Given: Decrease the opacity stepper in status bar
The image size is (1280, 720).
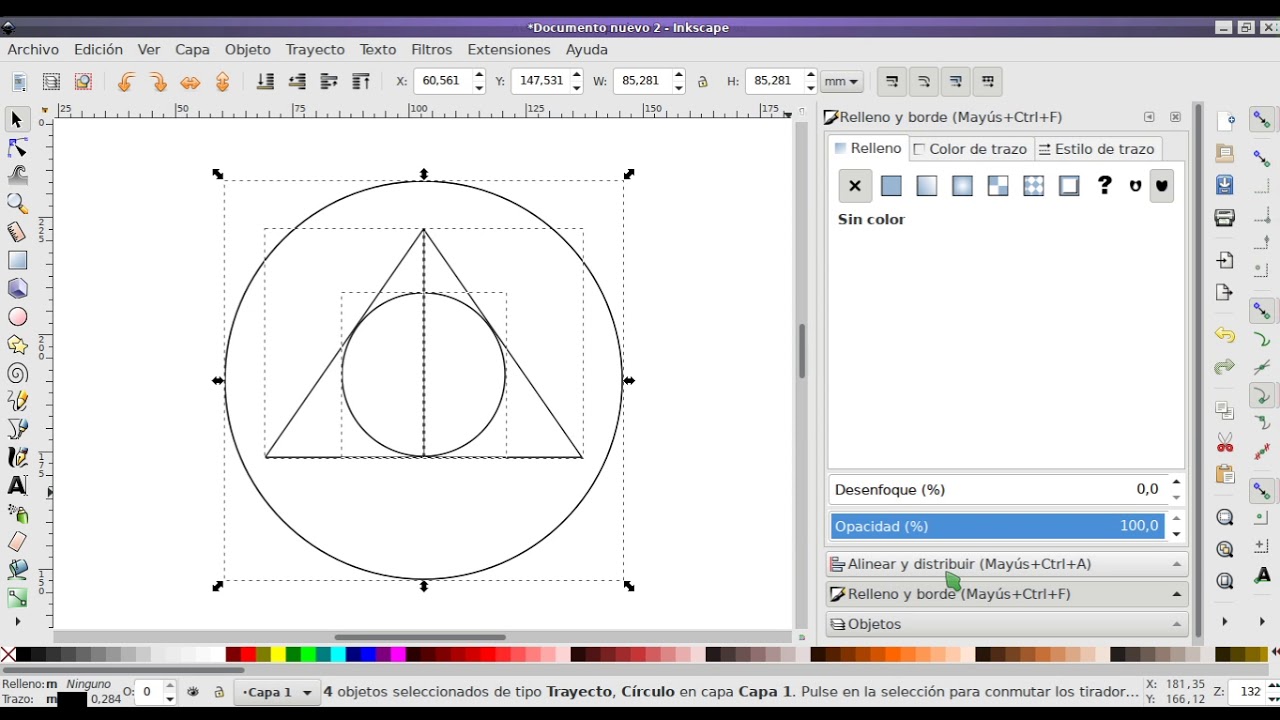Looking at the screenshot, I should (x=169, y=697).
